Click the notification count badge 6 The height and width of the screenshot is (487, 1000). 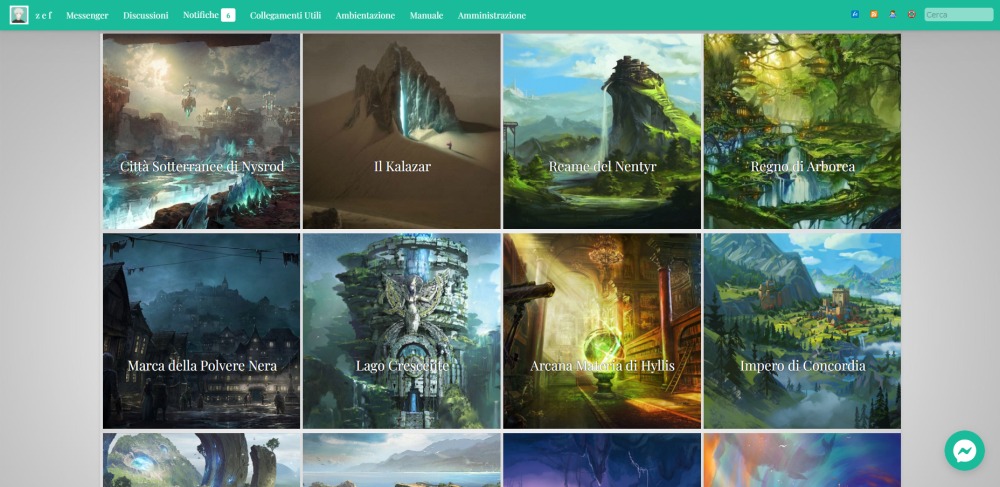click(x=228, y=15)
